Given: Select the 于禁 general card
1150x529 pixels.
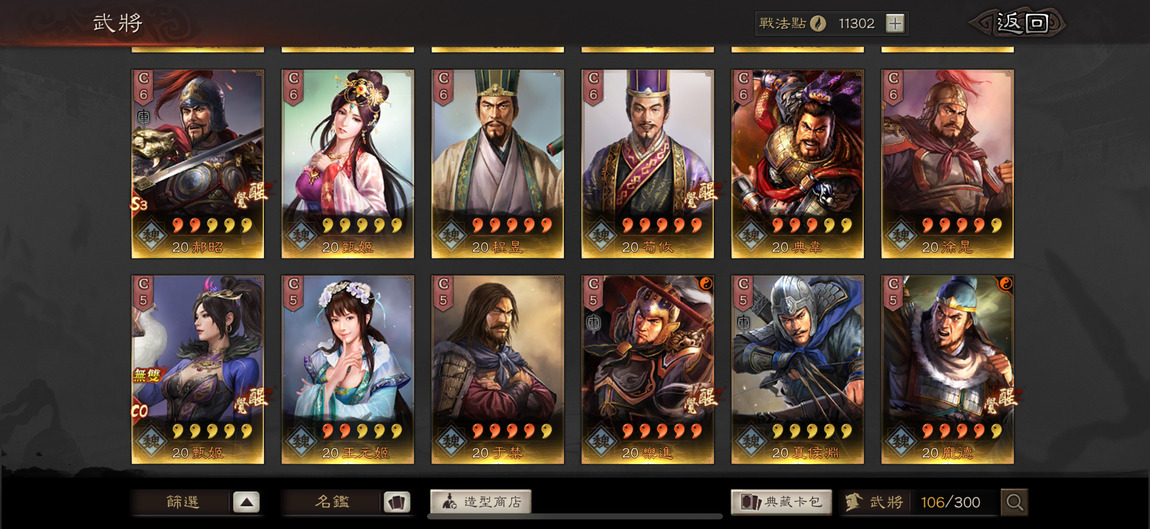Looking at the screenshot, I should (x=497, y=369).
